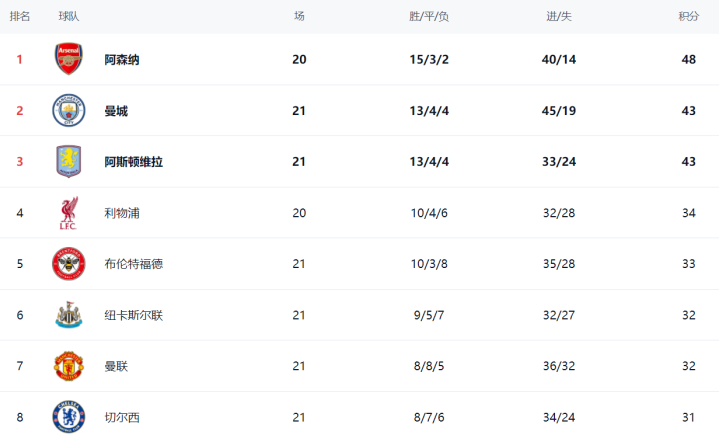719x435 pixels.
Task: Click the 胜/平/负 column header
Action: (x=429, y=16)
